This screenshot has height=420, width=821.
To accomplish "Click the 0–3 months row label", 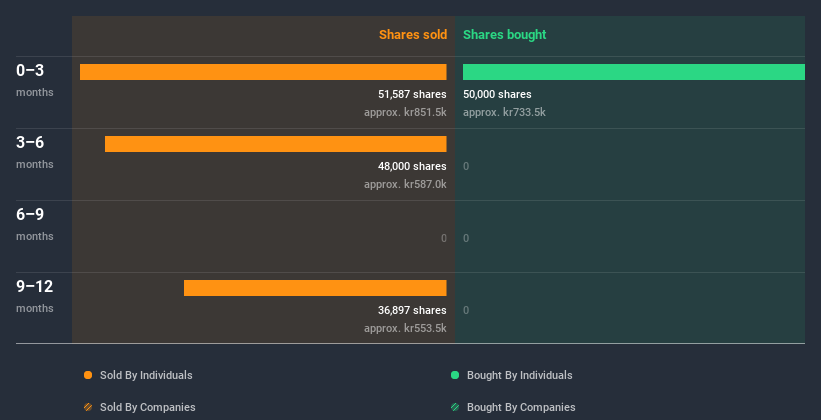I will (35, 80).
